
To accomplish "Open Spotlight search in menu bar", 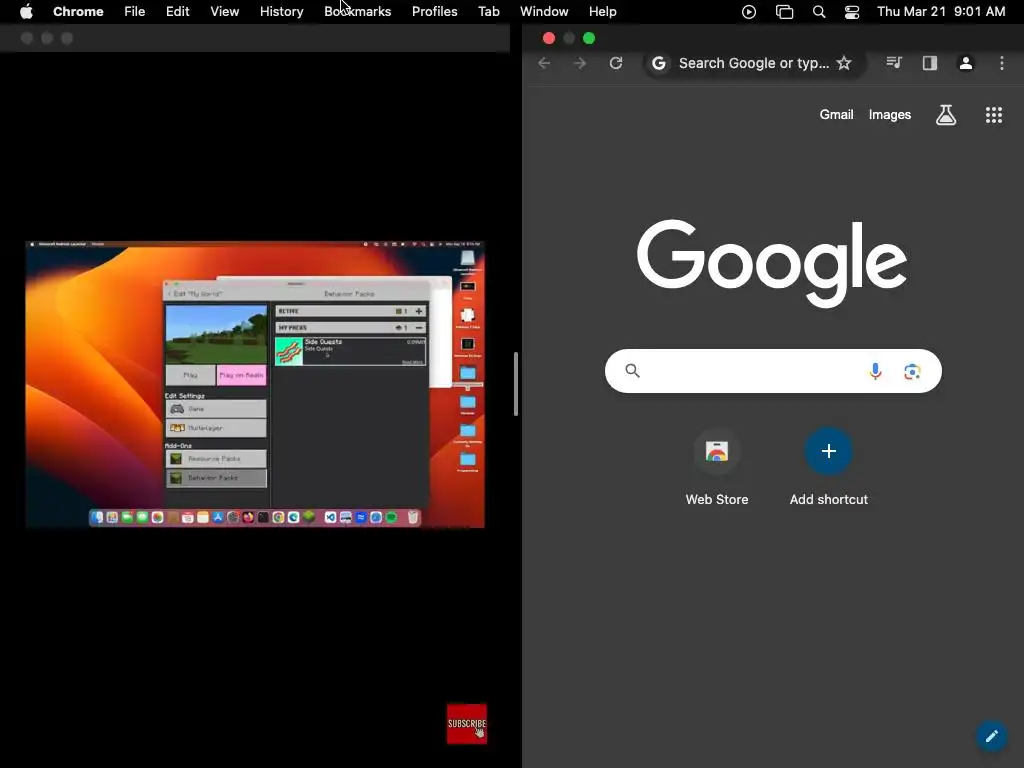I will pyautogui.click(x=819, y=12).
